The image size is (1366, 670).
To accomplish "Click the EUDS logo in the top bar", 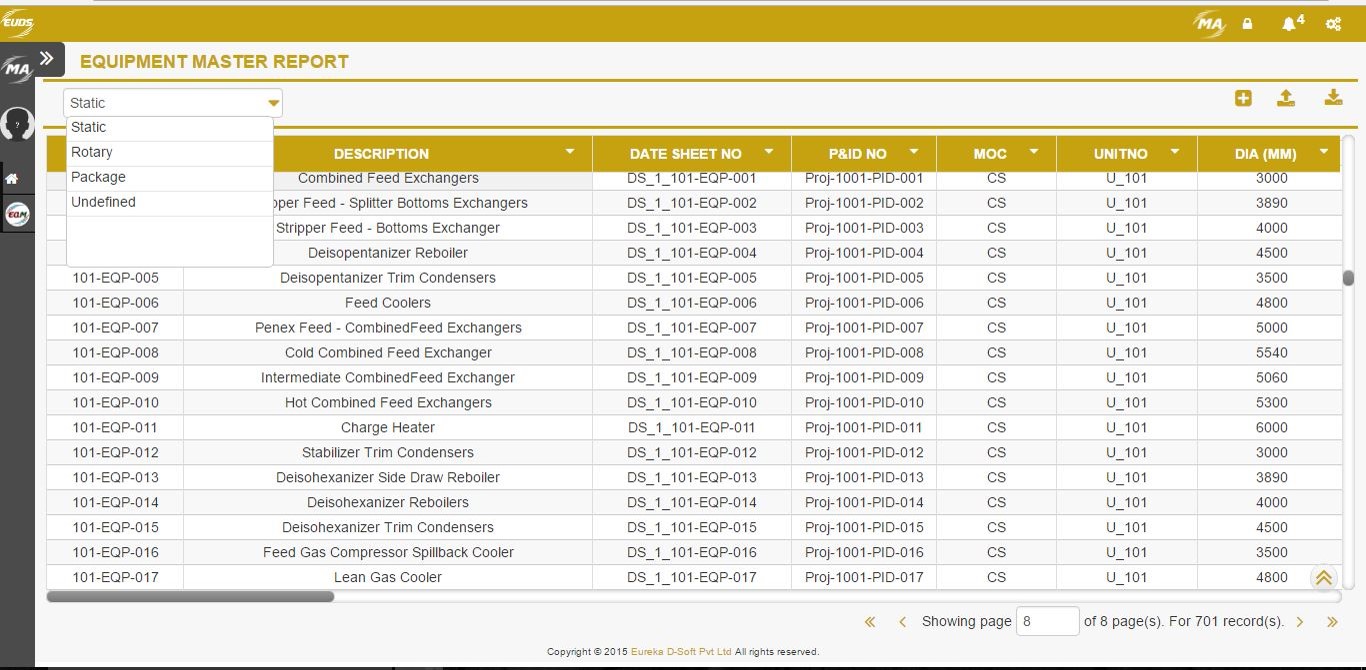I will [17, 23].
